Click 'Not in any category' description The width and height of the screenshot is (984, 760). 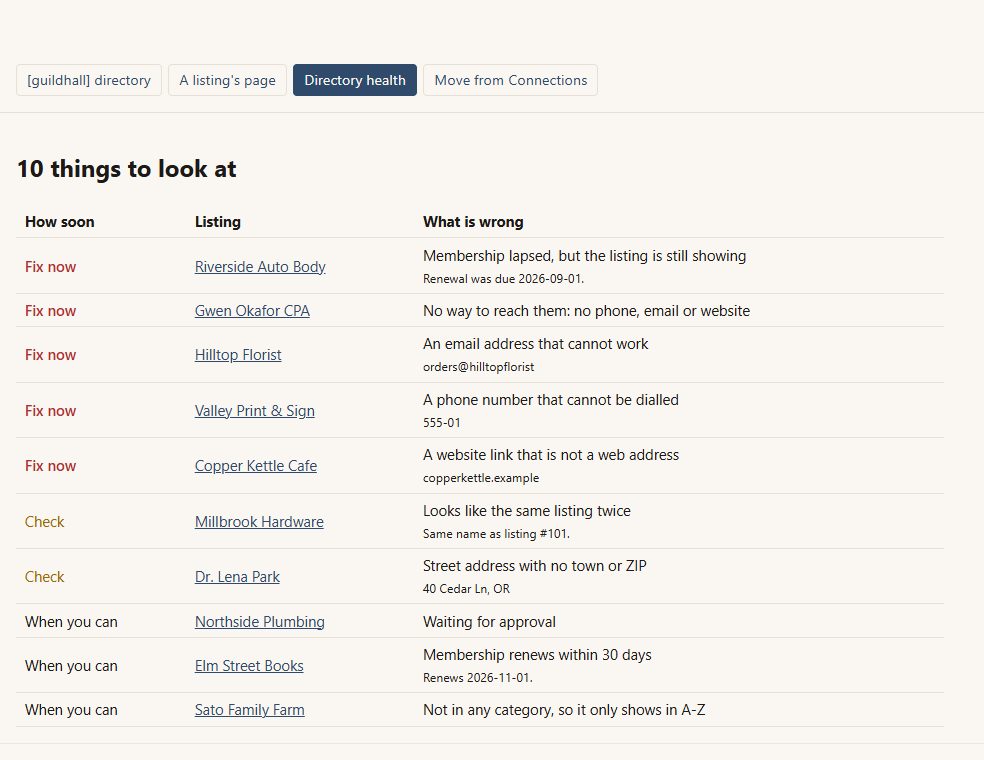point(564,710)
